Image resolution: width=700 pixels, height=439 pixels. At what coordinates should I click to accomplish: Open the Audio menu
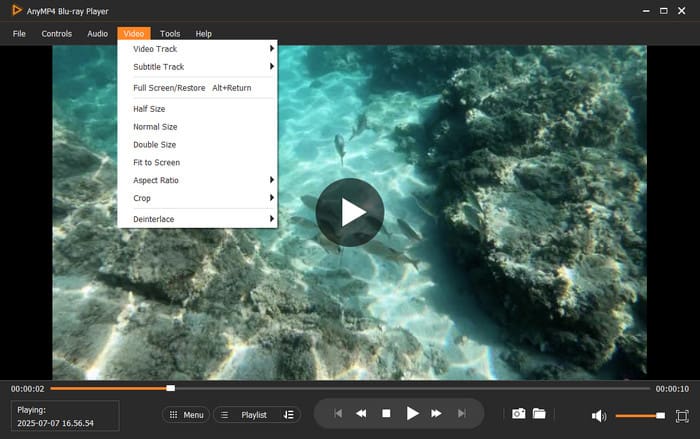(97, 33)
